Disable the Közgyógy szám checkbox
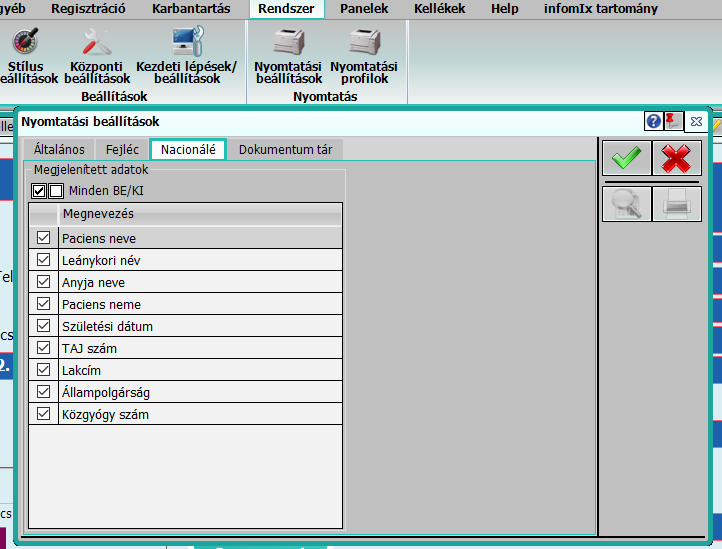This screenshot has width=722, height=549. coord(43,414)
